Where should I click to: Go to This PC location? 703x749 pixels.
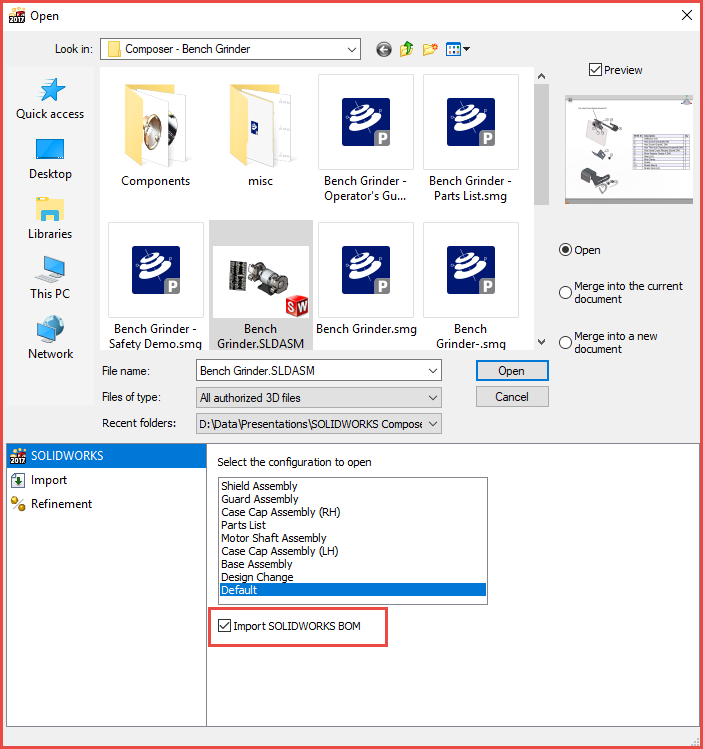[50, 278]
